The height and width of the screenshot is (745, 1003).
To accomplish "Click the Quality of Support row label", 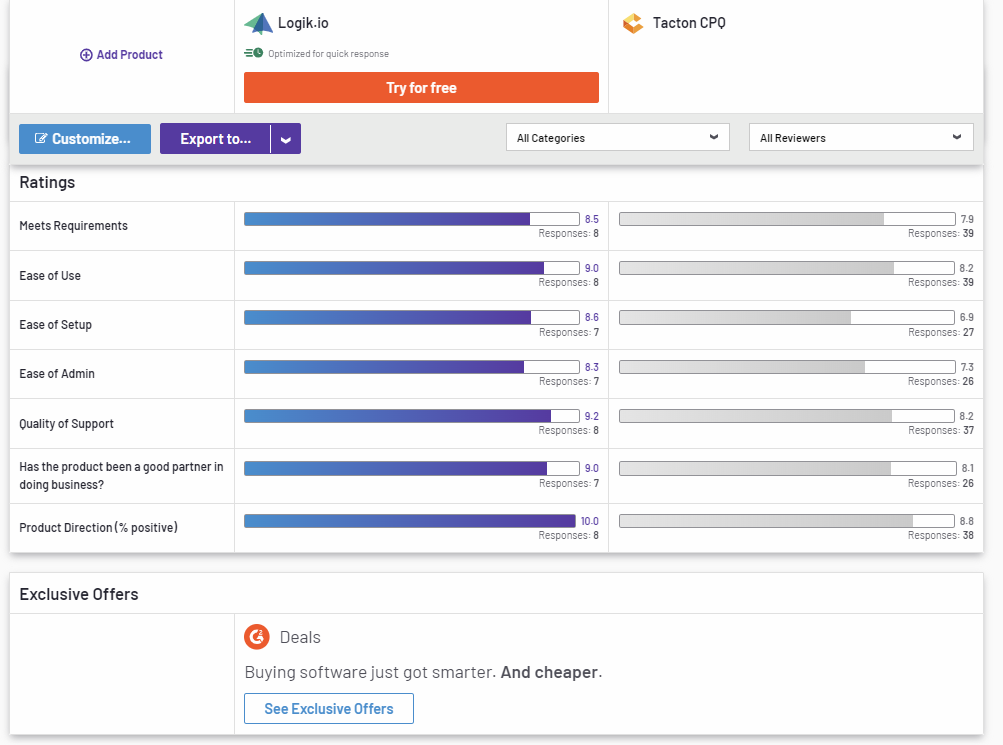I will coord(67,424).
